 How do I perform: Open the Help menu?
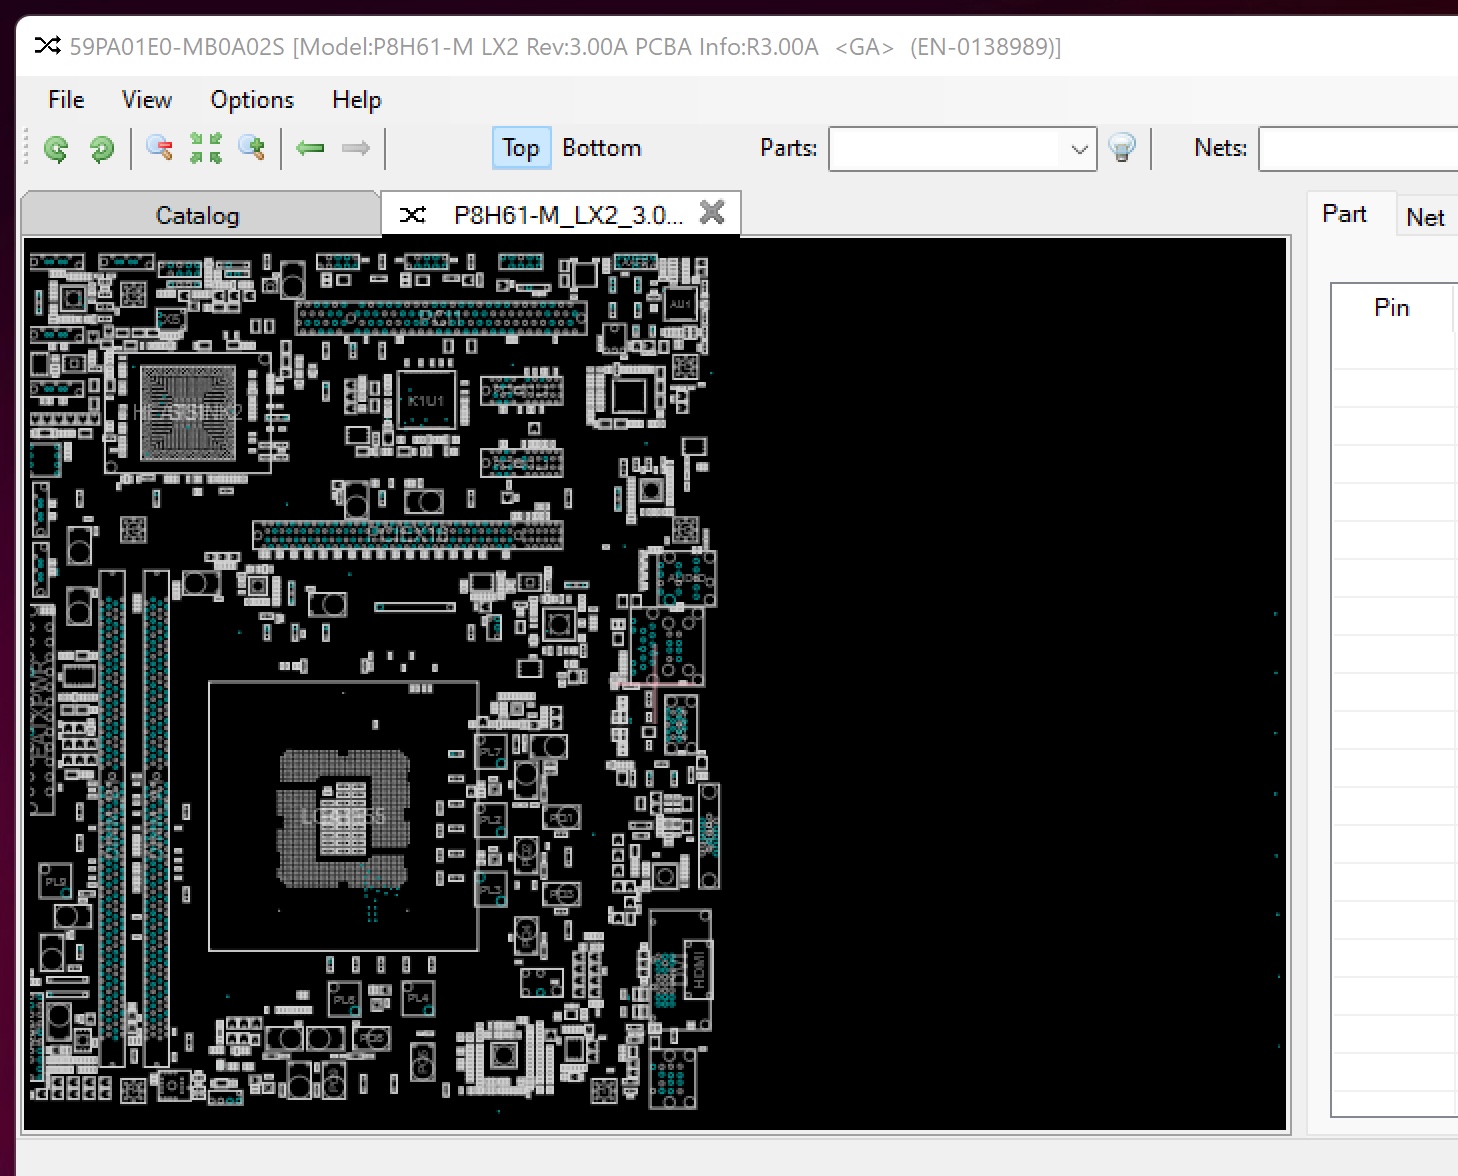[357, 100]
